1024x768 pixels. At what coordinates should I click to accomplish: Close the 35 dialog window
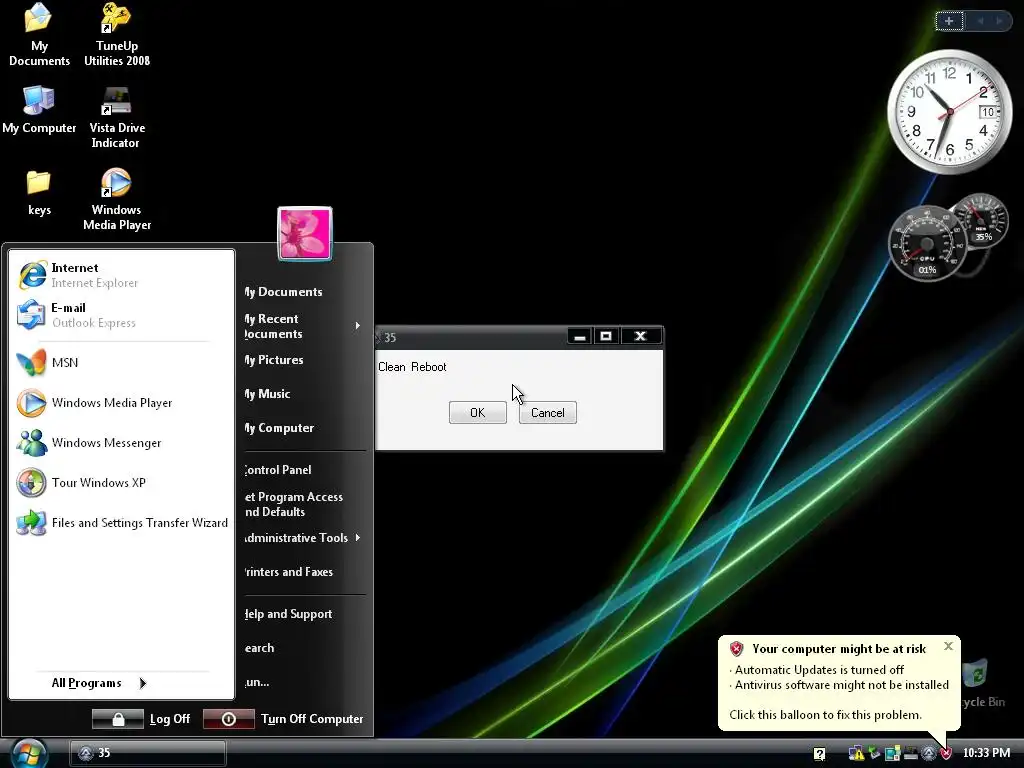pyautogui.click(x=641, y=336)
